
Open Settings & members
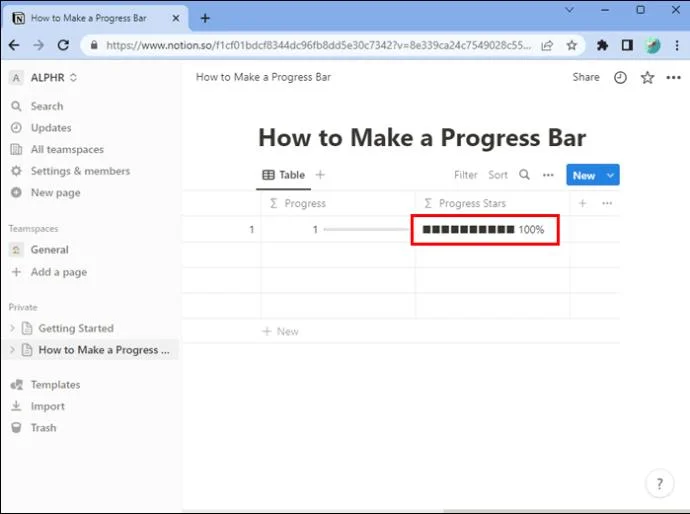(x=80, y=171)
